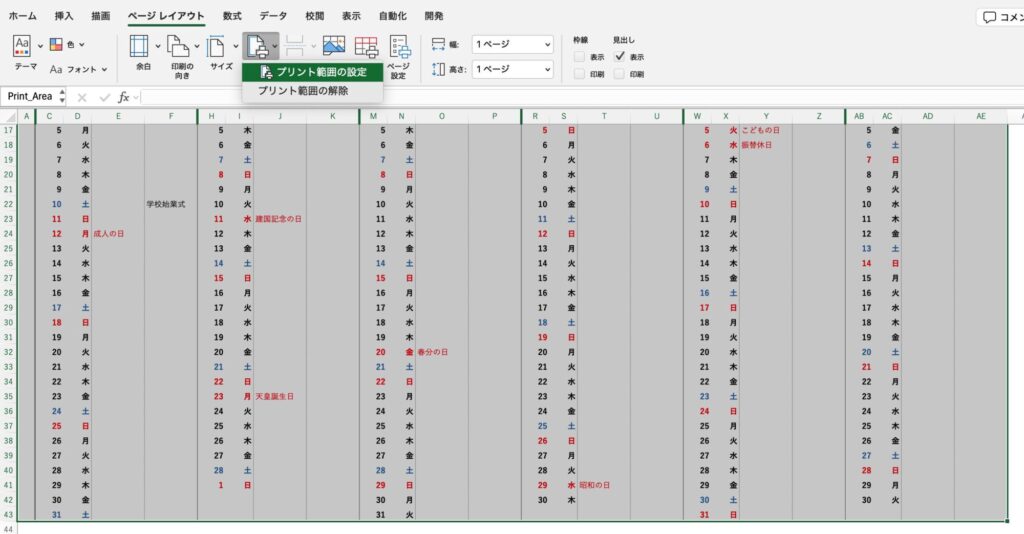Open the width (幅) 1ページ dropdown
This screenshot has width=1024, height=534.
(x=513, y=45)
